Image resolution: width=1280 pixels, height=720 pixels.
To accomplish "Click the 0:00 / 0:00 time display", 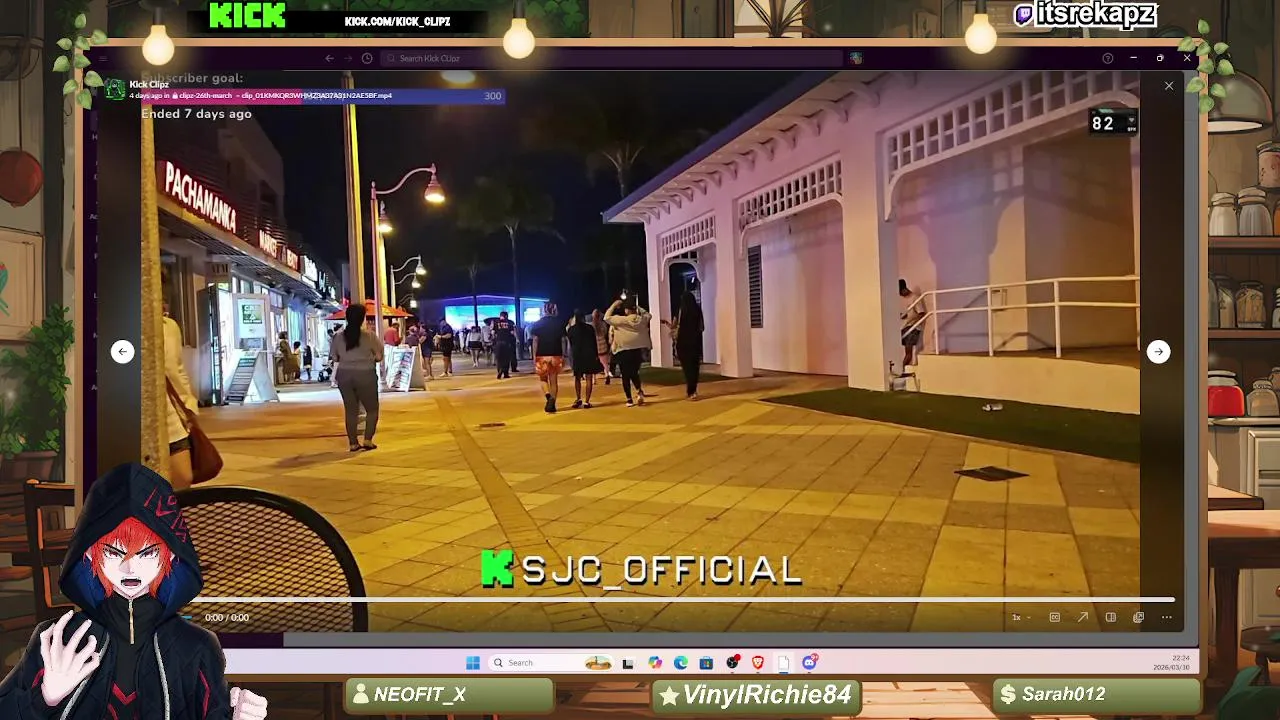I will click(227, 618).
